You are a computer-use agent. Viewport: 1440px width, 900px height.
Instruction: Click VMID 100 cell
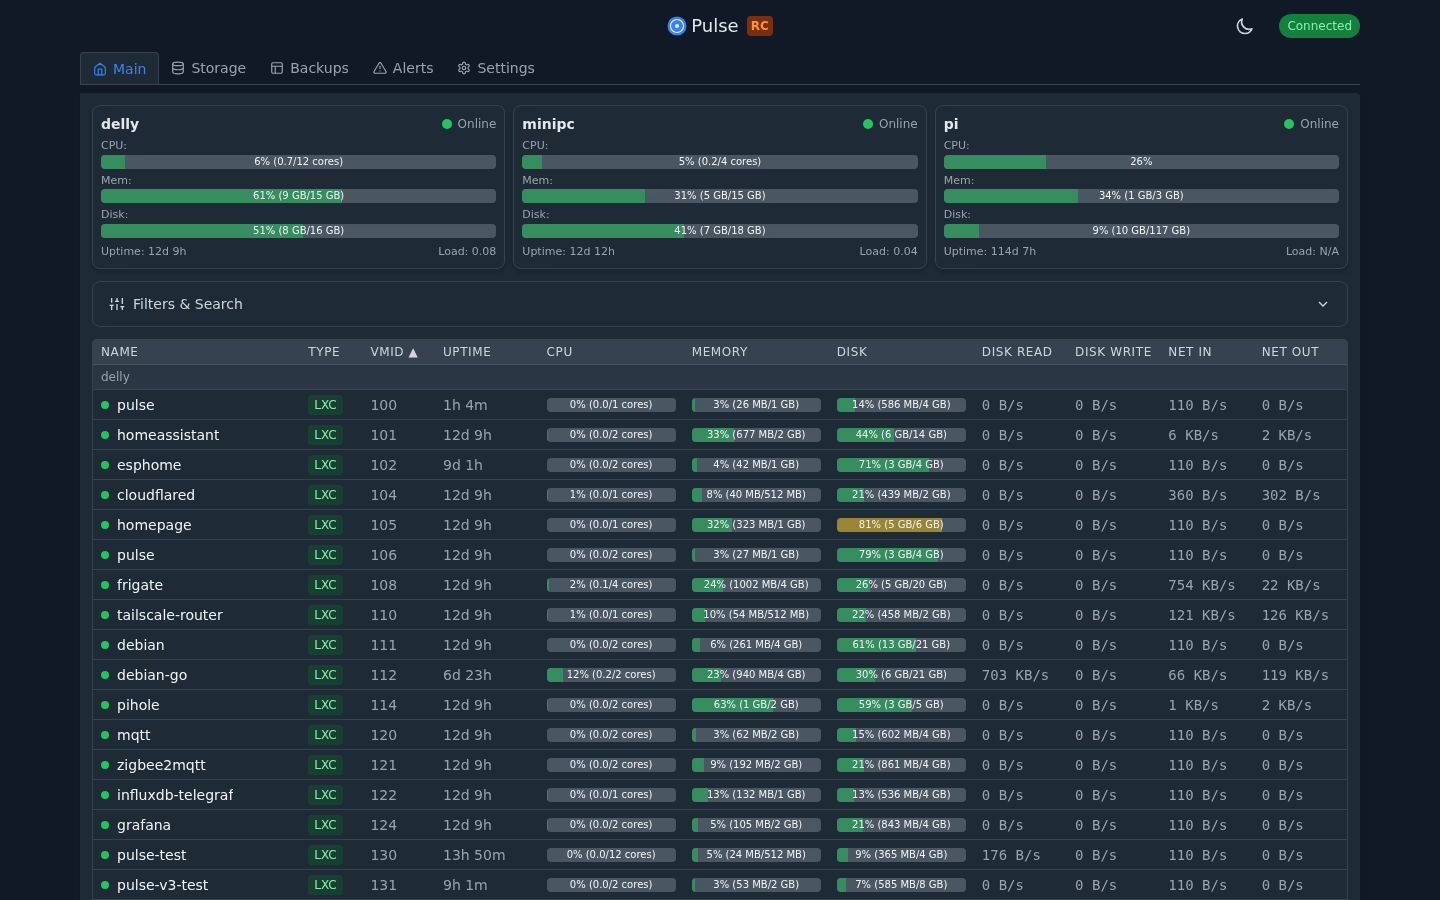tap(384, 405)
